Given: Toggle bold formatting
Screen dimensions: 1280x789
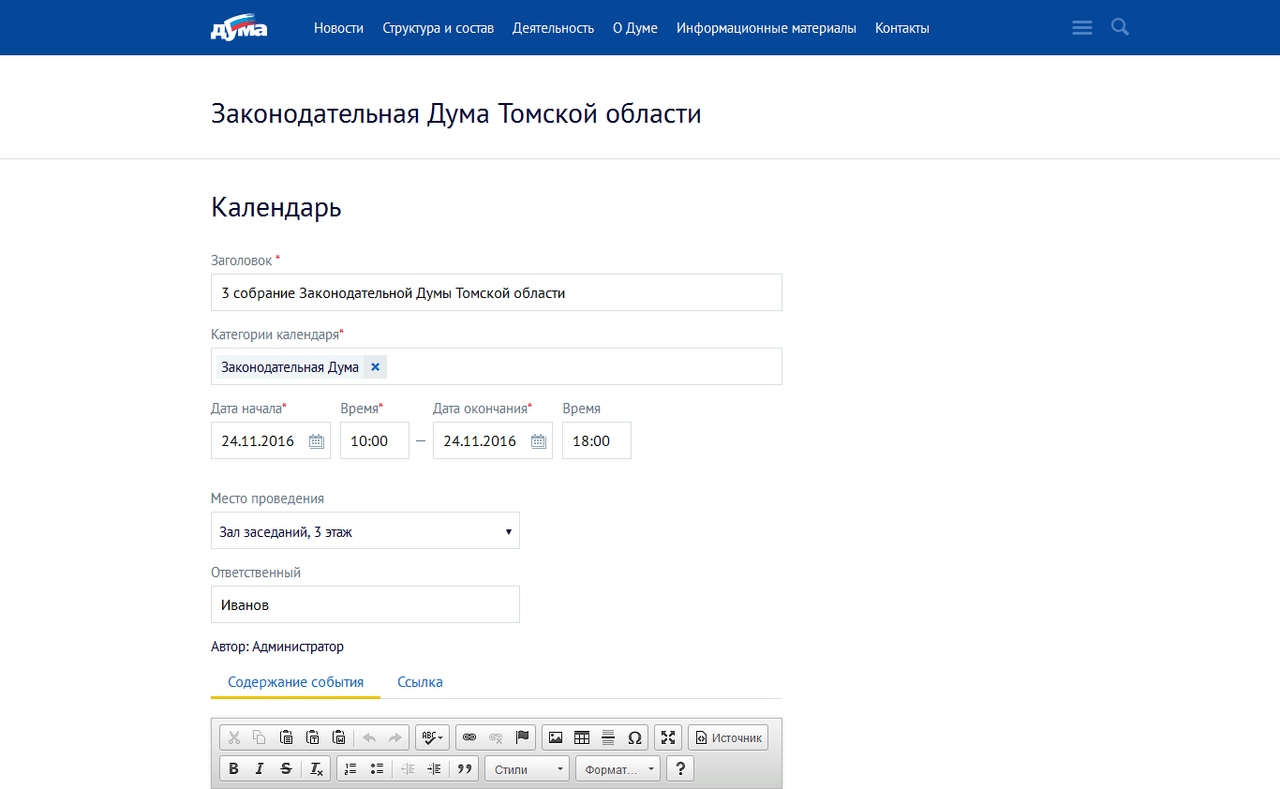Looking at the screenshot, I should tap(234, 769).
